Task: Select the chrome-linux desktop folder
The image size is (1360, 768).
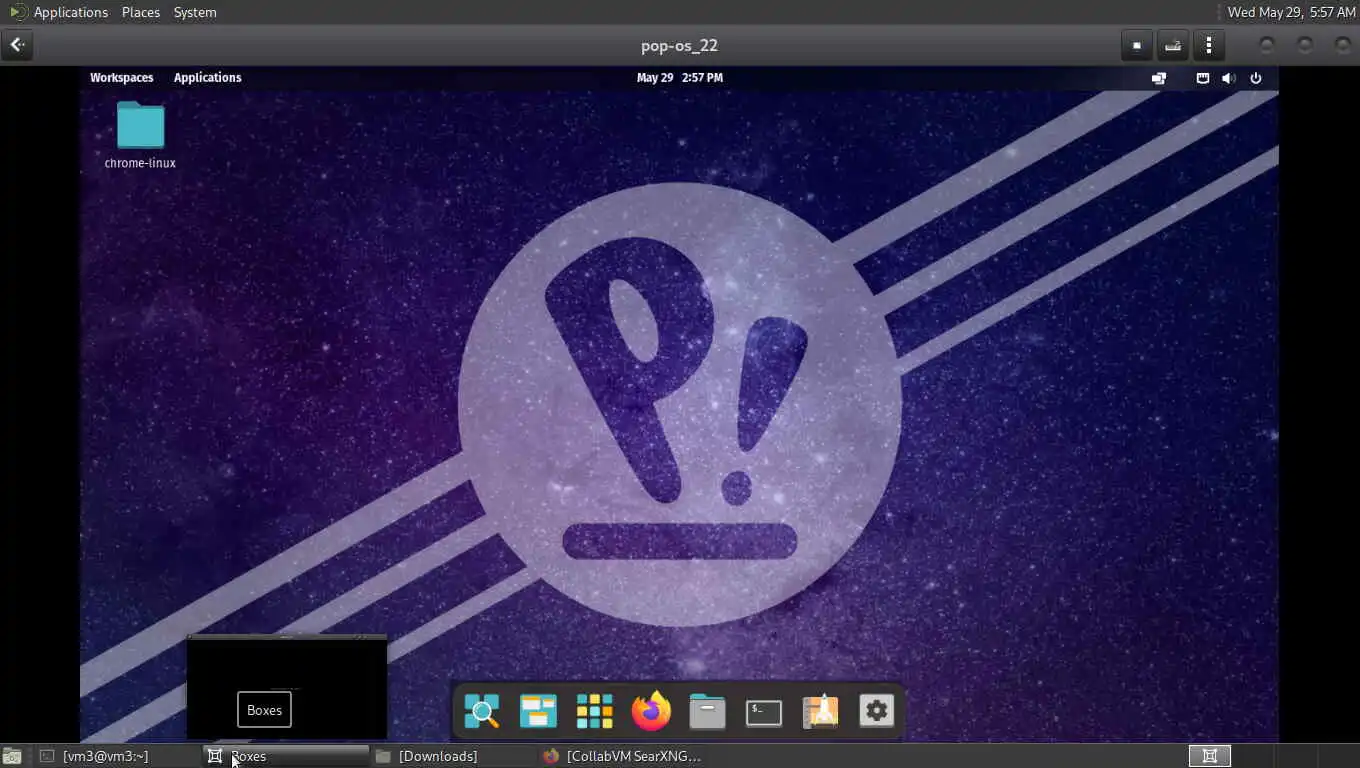Action: [140, 135]
